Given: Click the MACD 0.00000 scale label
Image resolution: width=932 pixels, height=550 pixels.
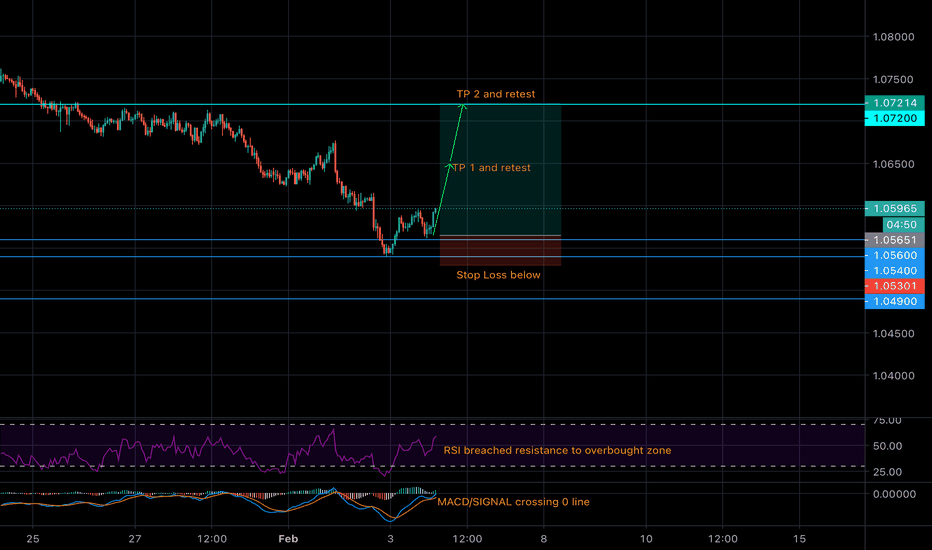Looking at the screenshot, I should pyautogui.click(x=893, y=494).
